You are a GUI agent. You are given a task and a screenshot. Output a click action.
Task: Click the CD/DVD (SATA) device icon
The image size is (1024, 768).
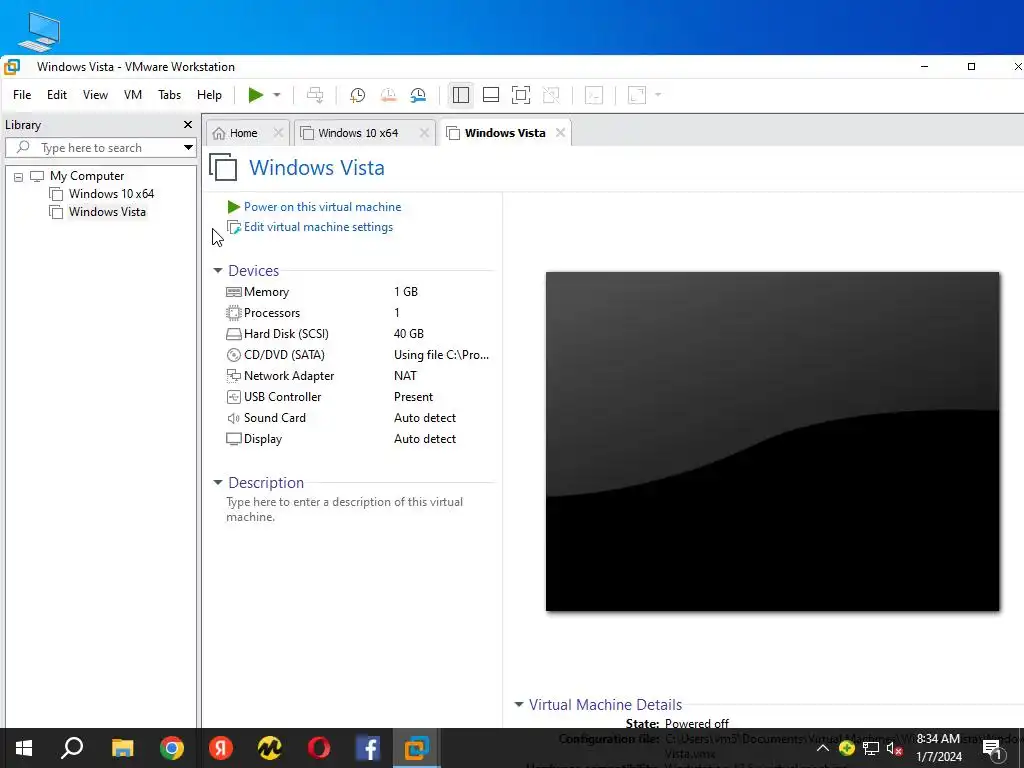coord(233,355)
